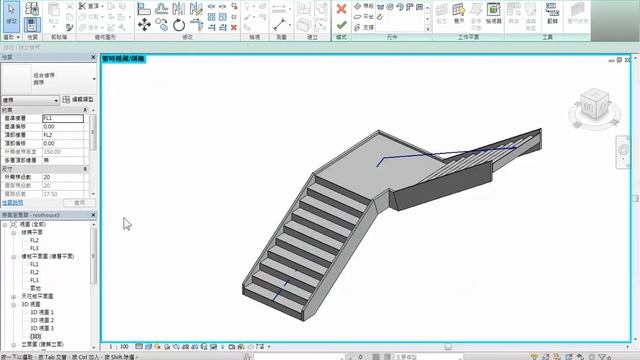
Task: Select the Support (支撐) component tool
Action: click(363, 27)
